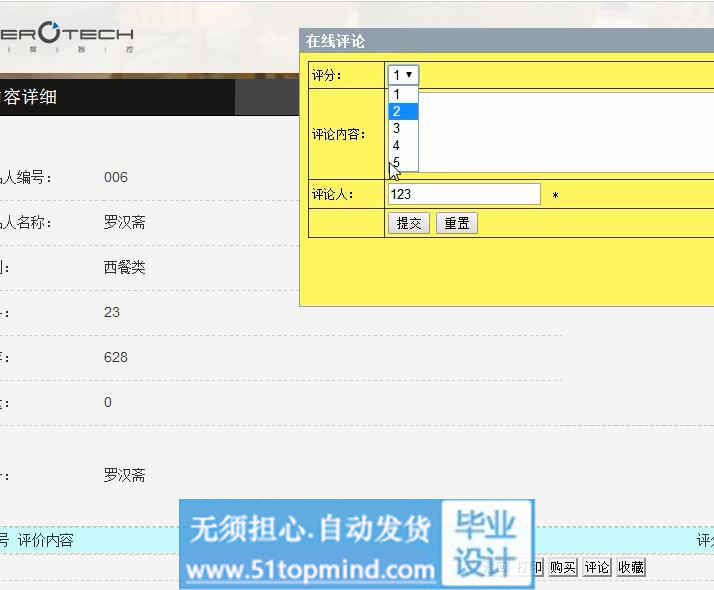This screenshot has height=590, width=714.
Task: Open comments with the 评论 button
Action: tap(597, 567)
